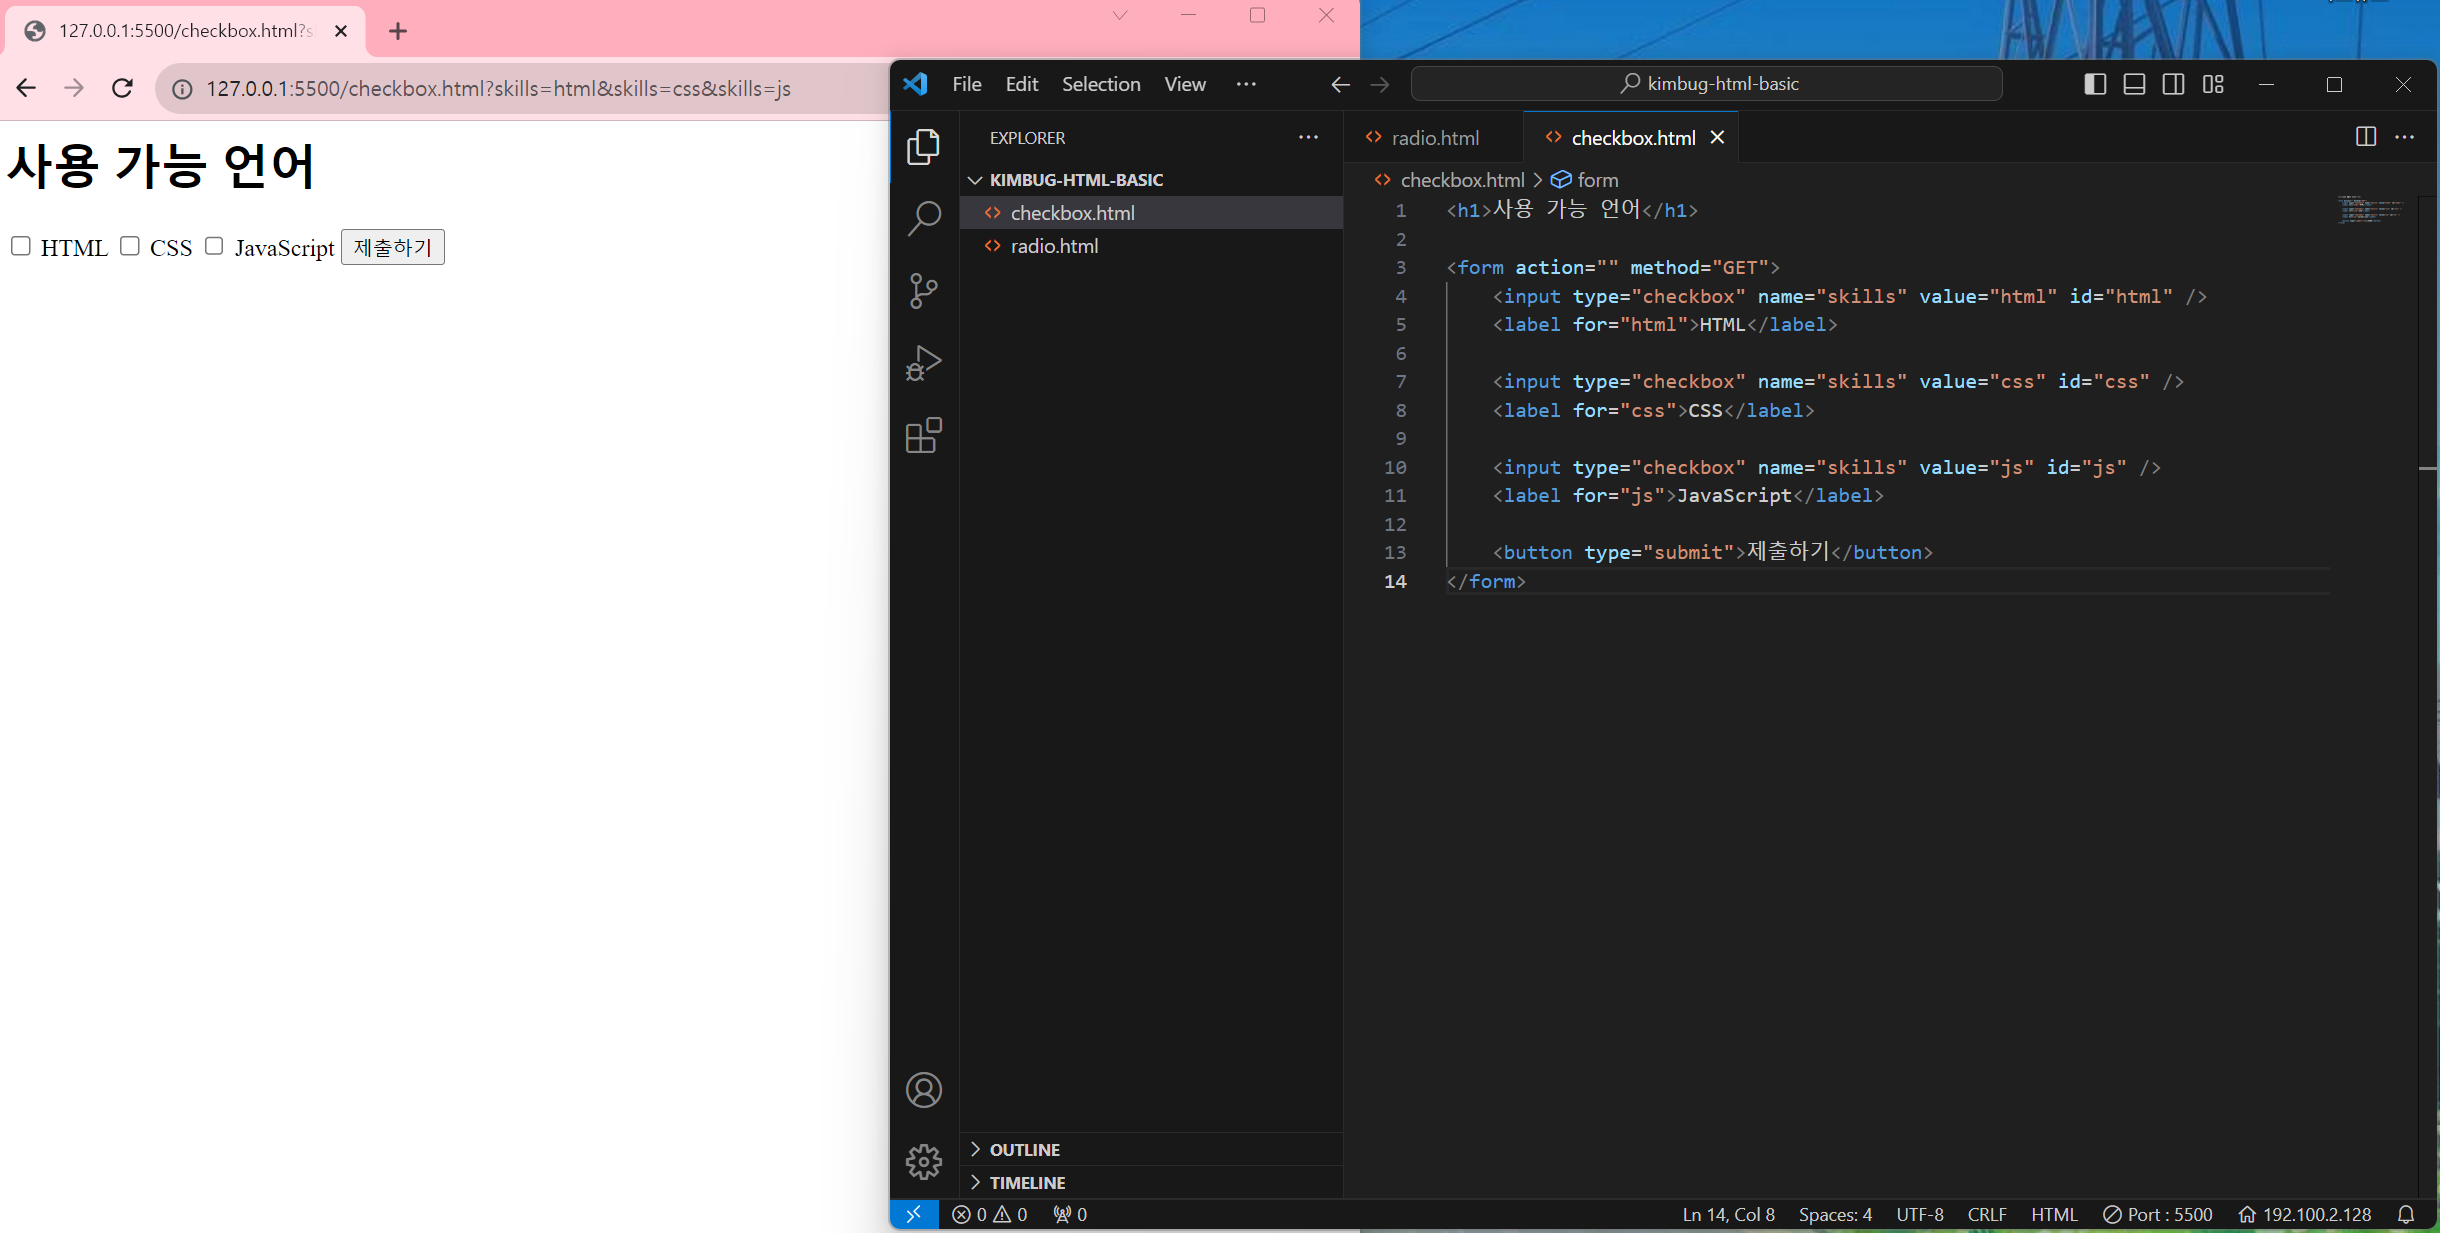Toggle the JavaScript checkbox in browser

(x=214, y=245)
